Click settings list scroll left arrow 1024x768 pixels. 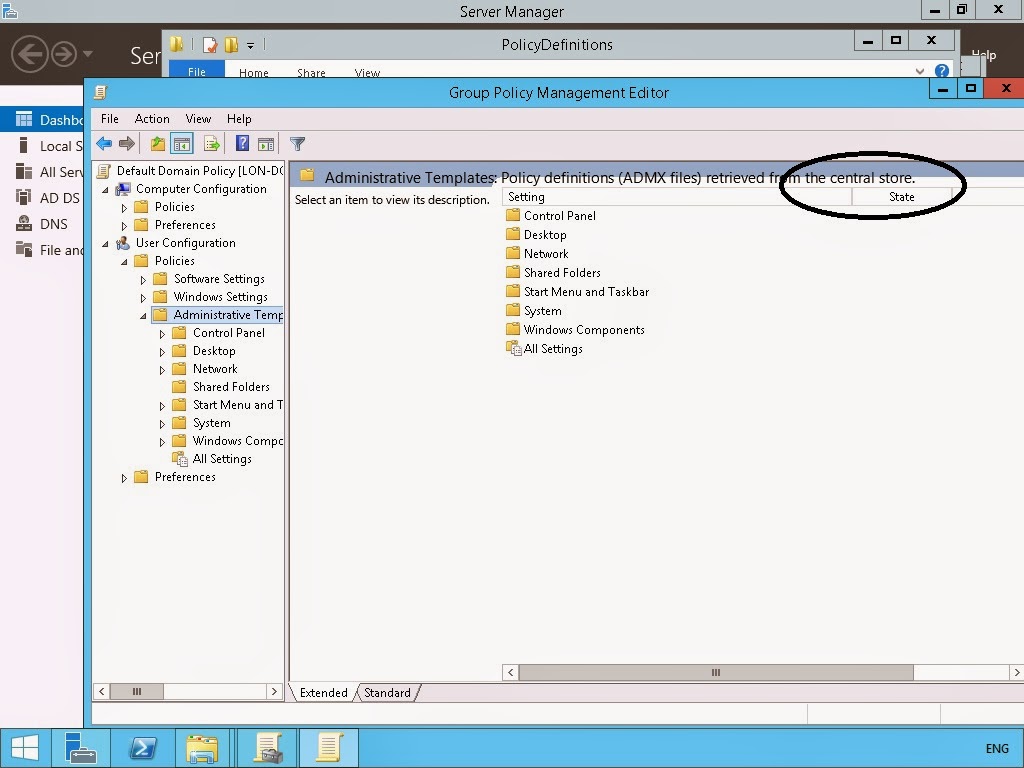510,672
